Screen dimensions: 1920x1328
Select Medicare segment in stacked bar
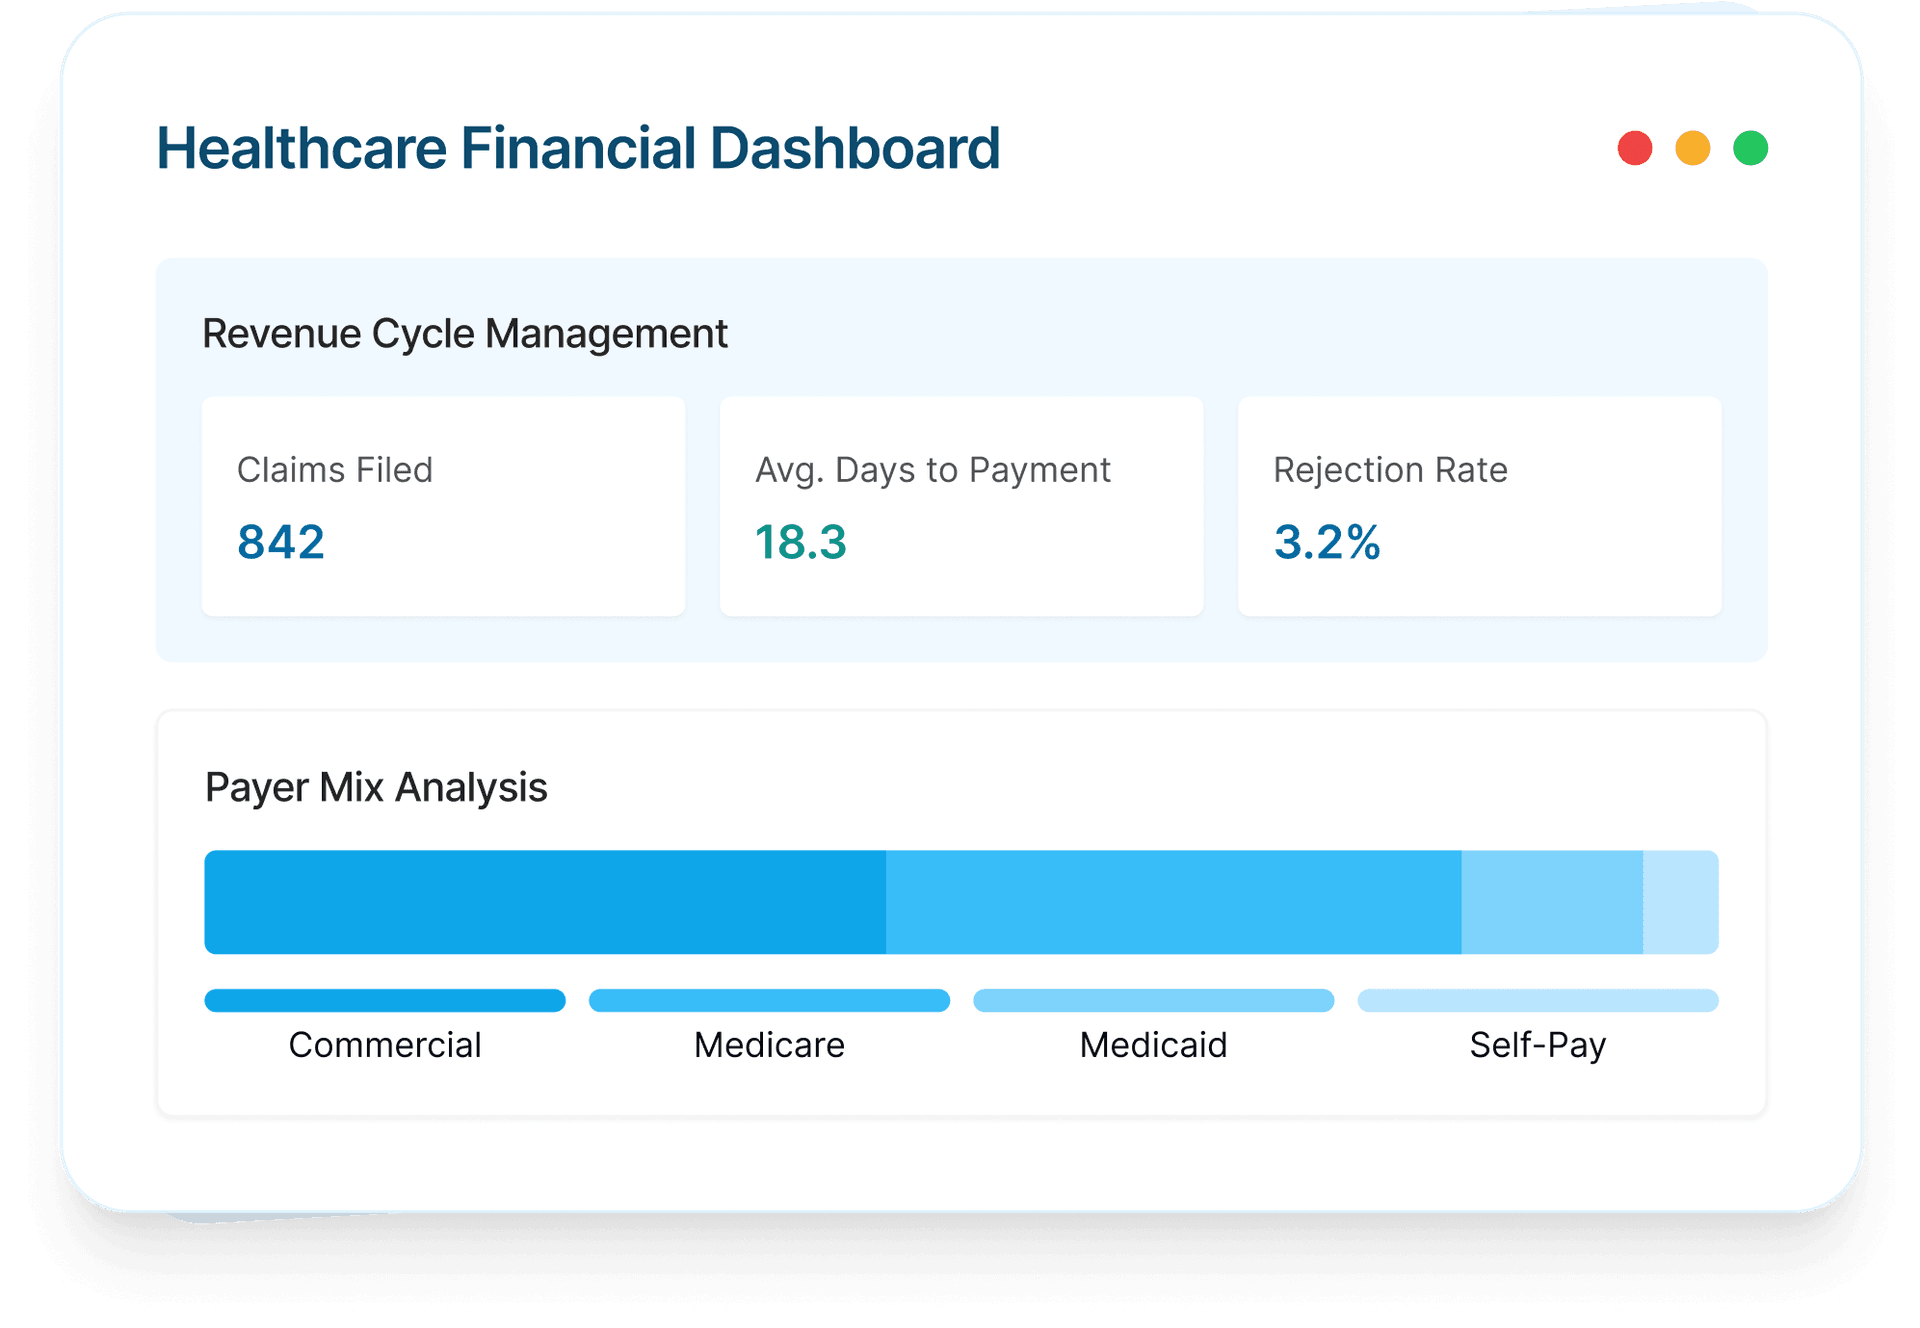(x=1173, y=902)
